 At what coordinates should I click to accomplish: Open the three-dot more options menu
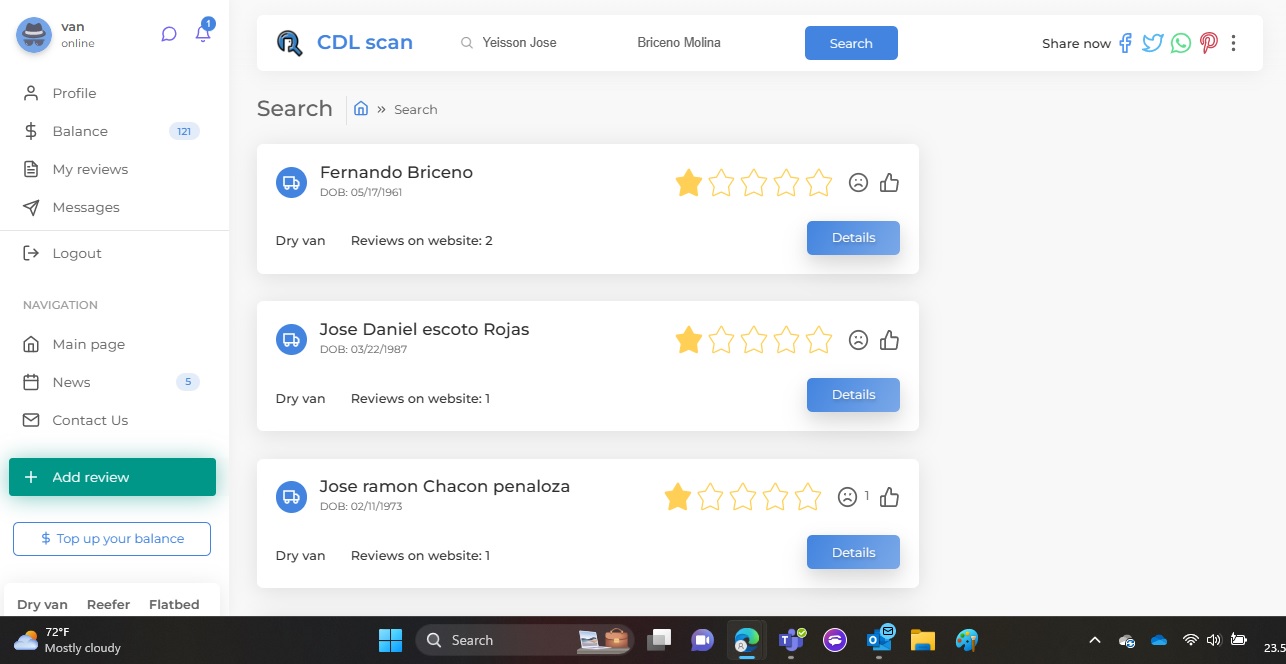click(1234, 43)
